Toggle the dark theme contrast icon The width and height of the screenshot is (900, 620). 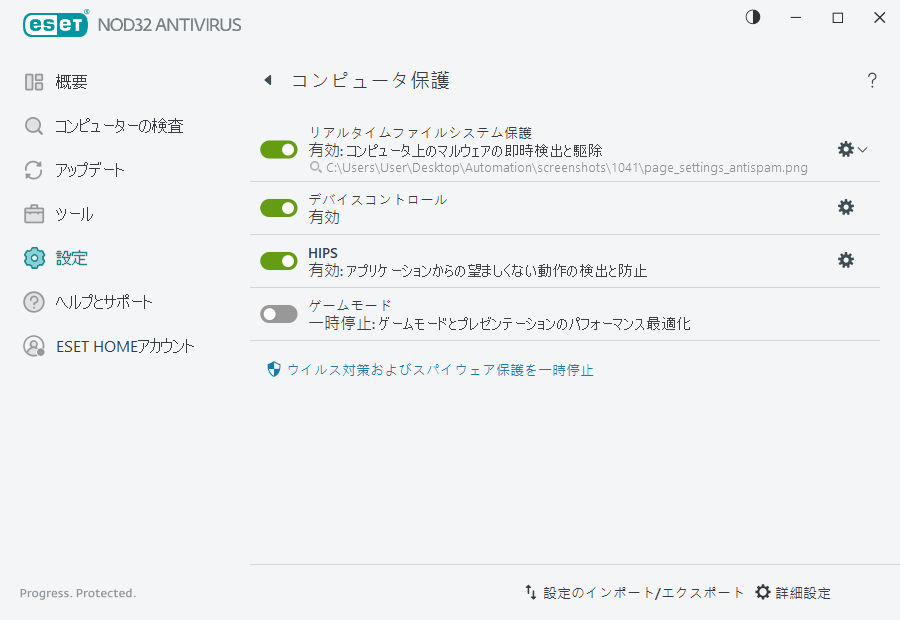[x=752, y=17]
